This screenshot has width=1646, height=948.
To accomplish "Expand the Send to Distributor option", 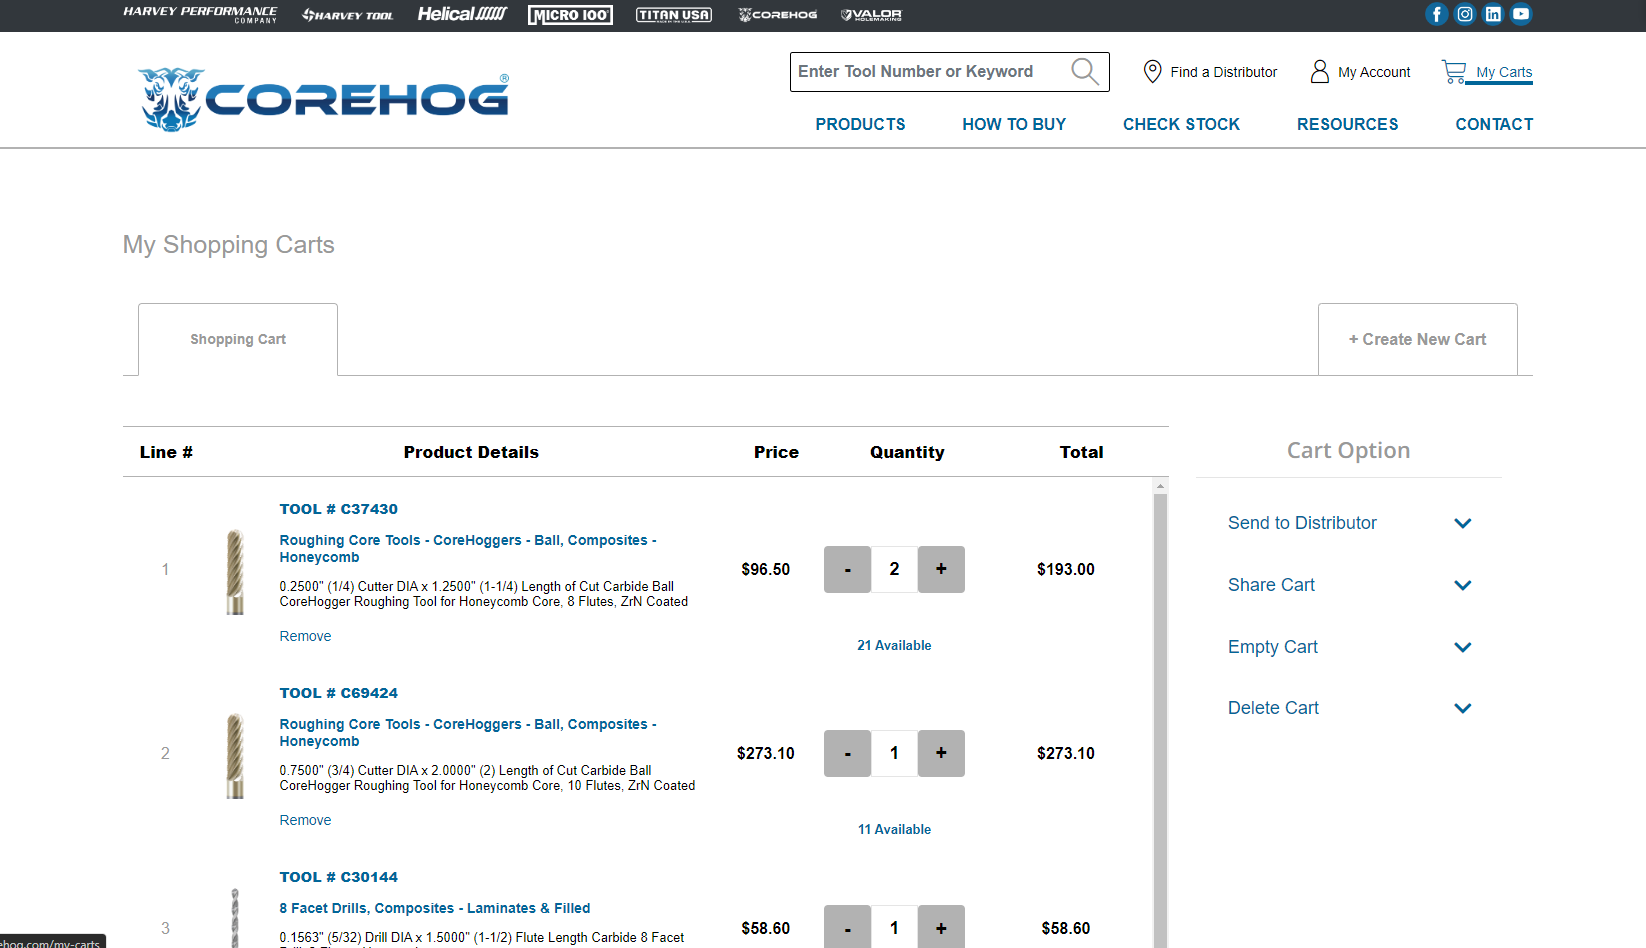I will (x=1462, y=523).
